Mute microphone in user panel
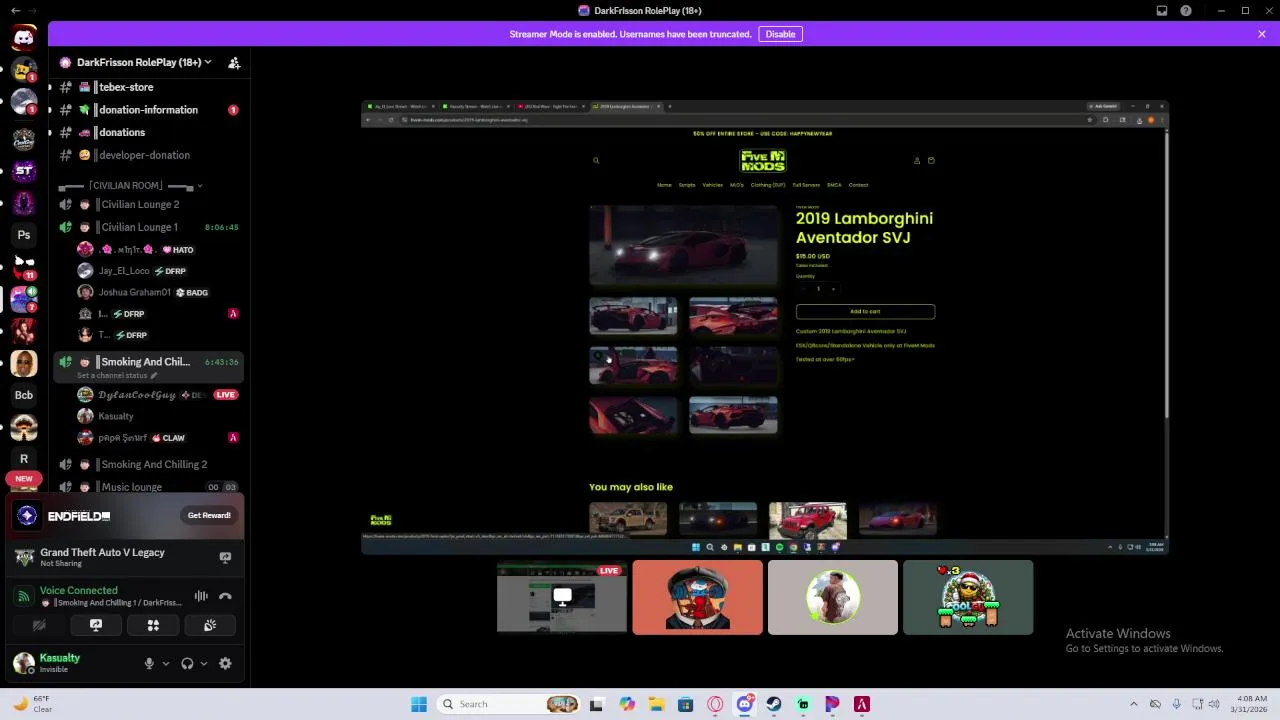This screenshot has width=1280, height=720. [149, 663]
